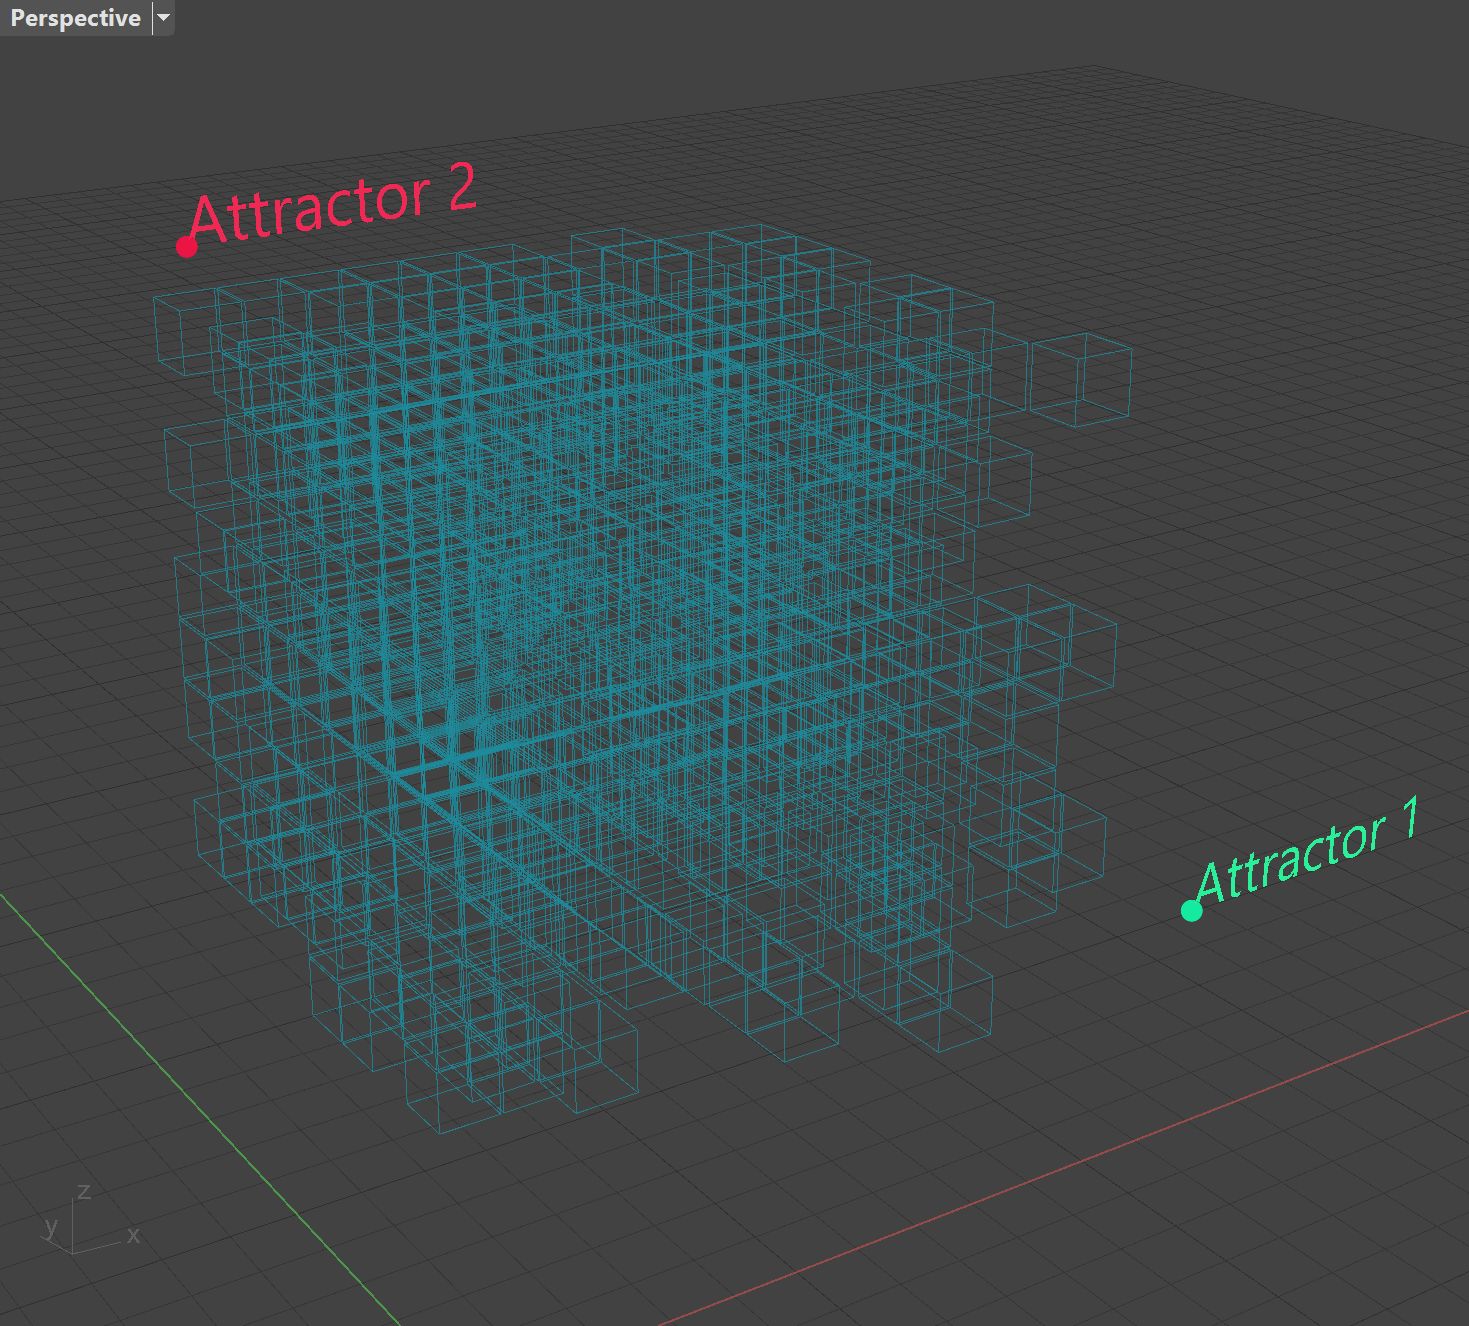Click the world axes icon in corner

point(91,1218)
